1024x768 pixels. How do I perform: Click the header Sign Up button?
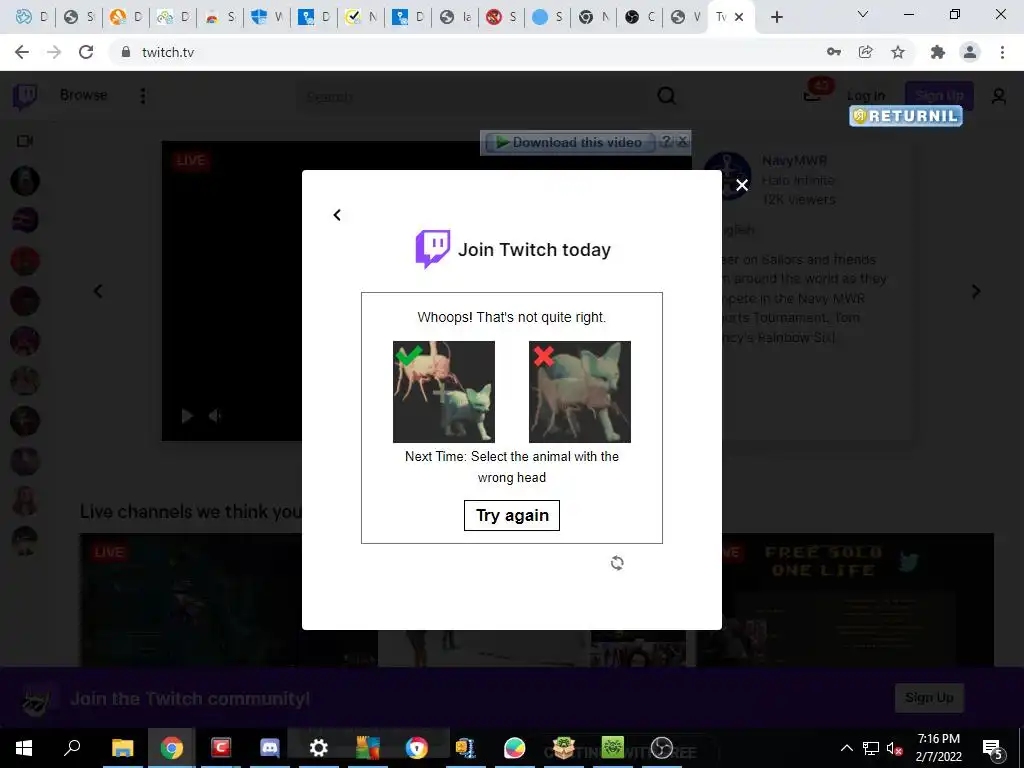coord(940,95)
